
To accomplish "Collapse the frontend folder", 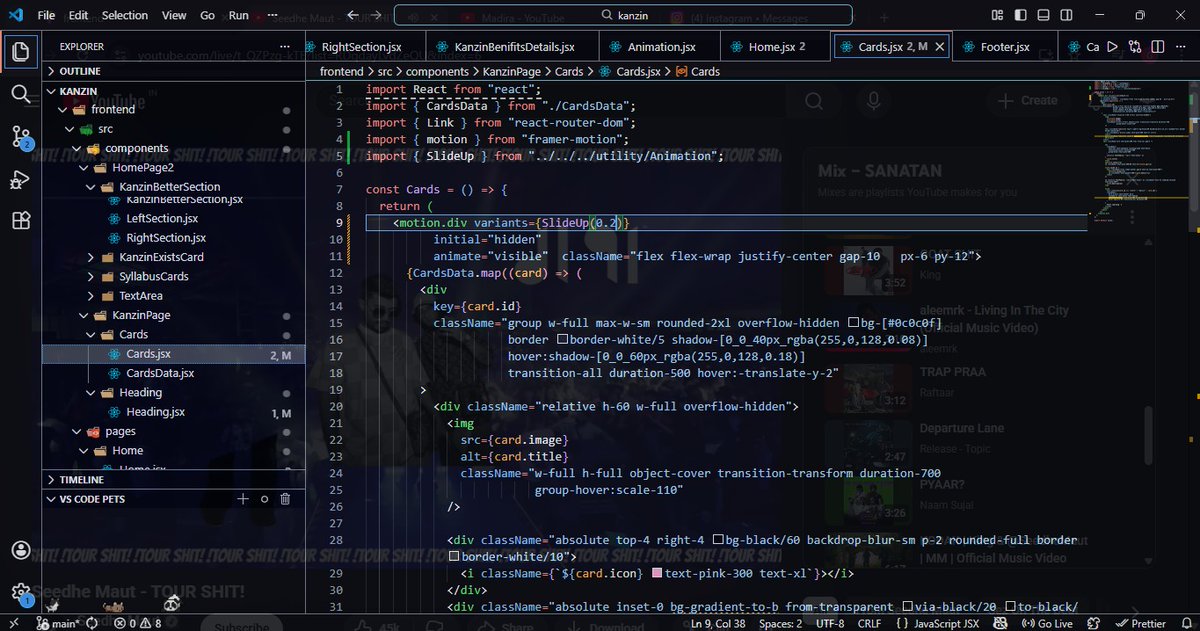I will pyautogui.click(x=173, y=109).
